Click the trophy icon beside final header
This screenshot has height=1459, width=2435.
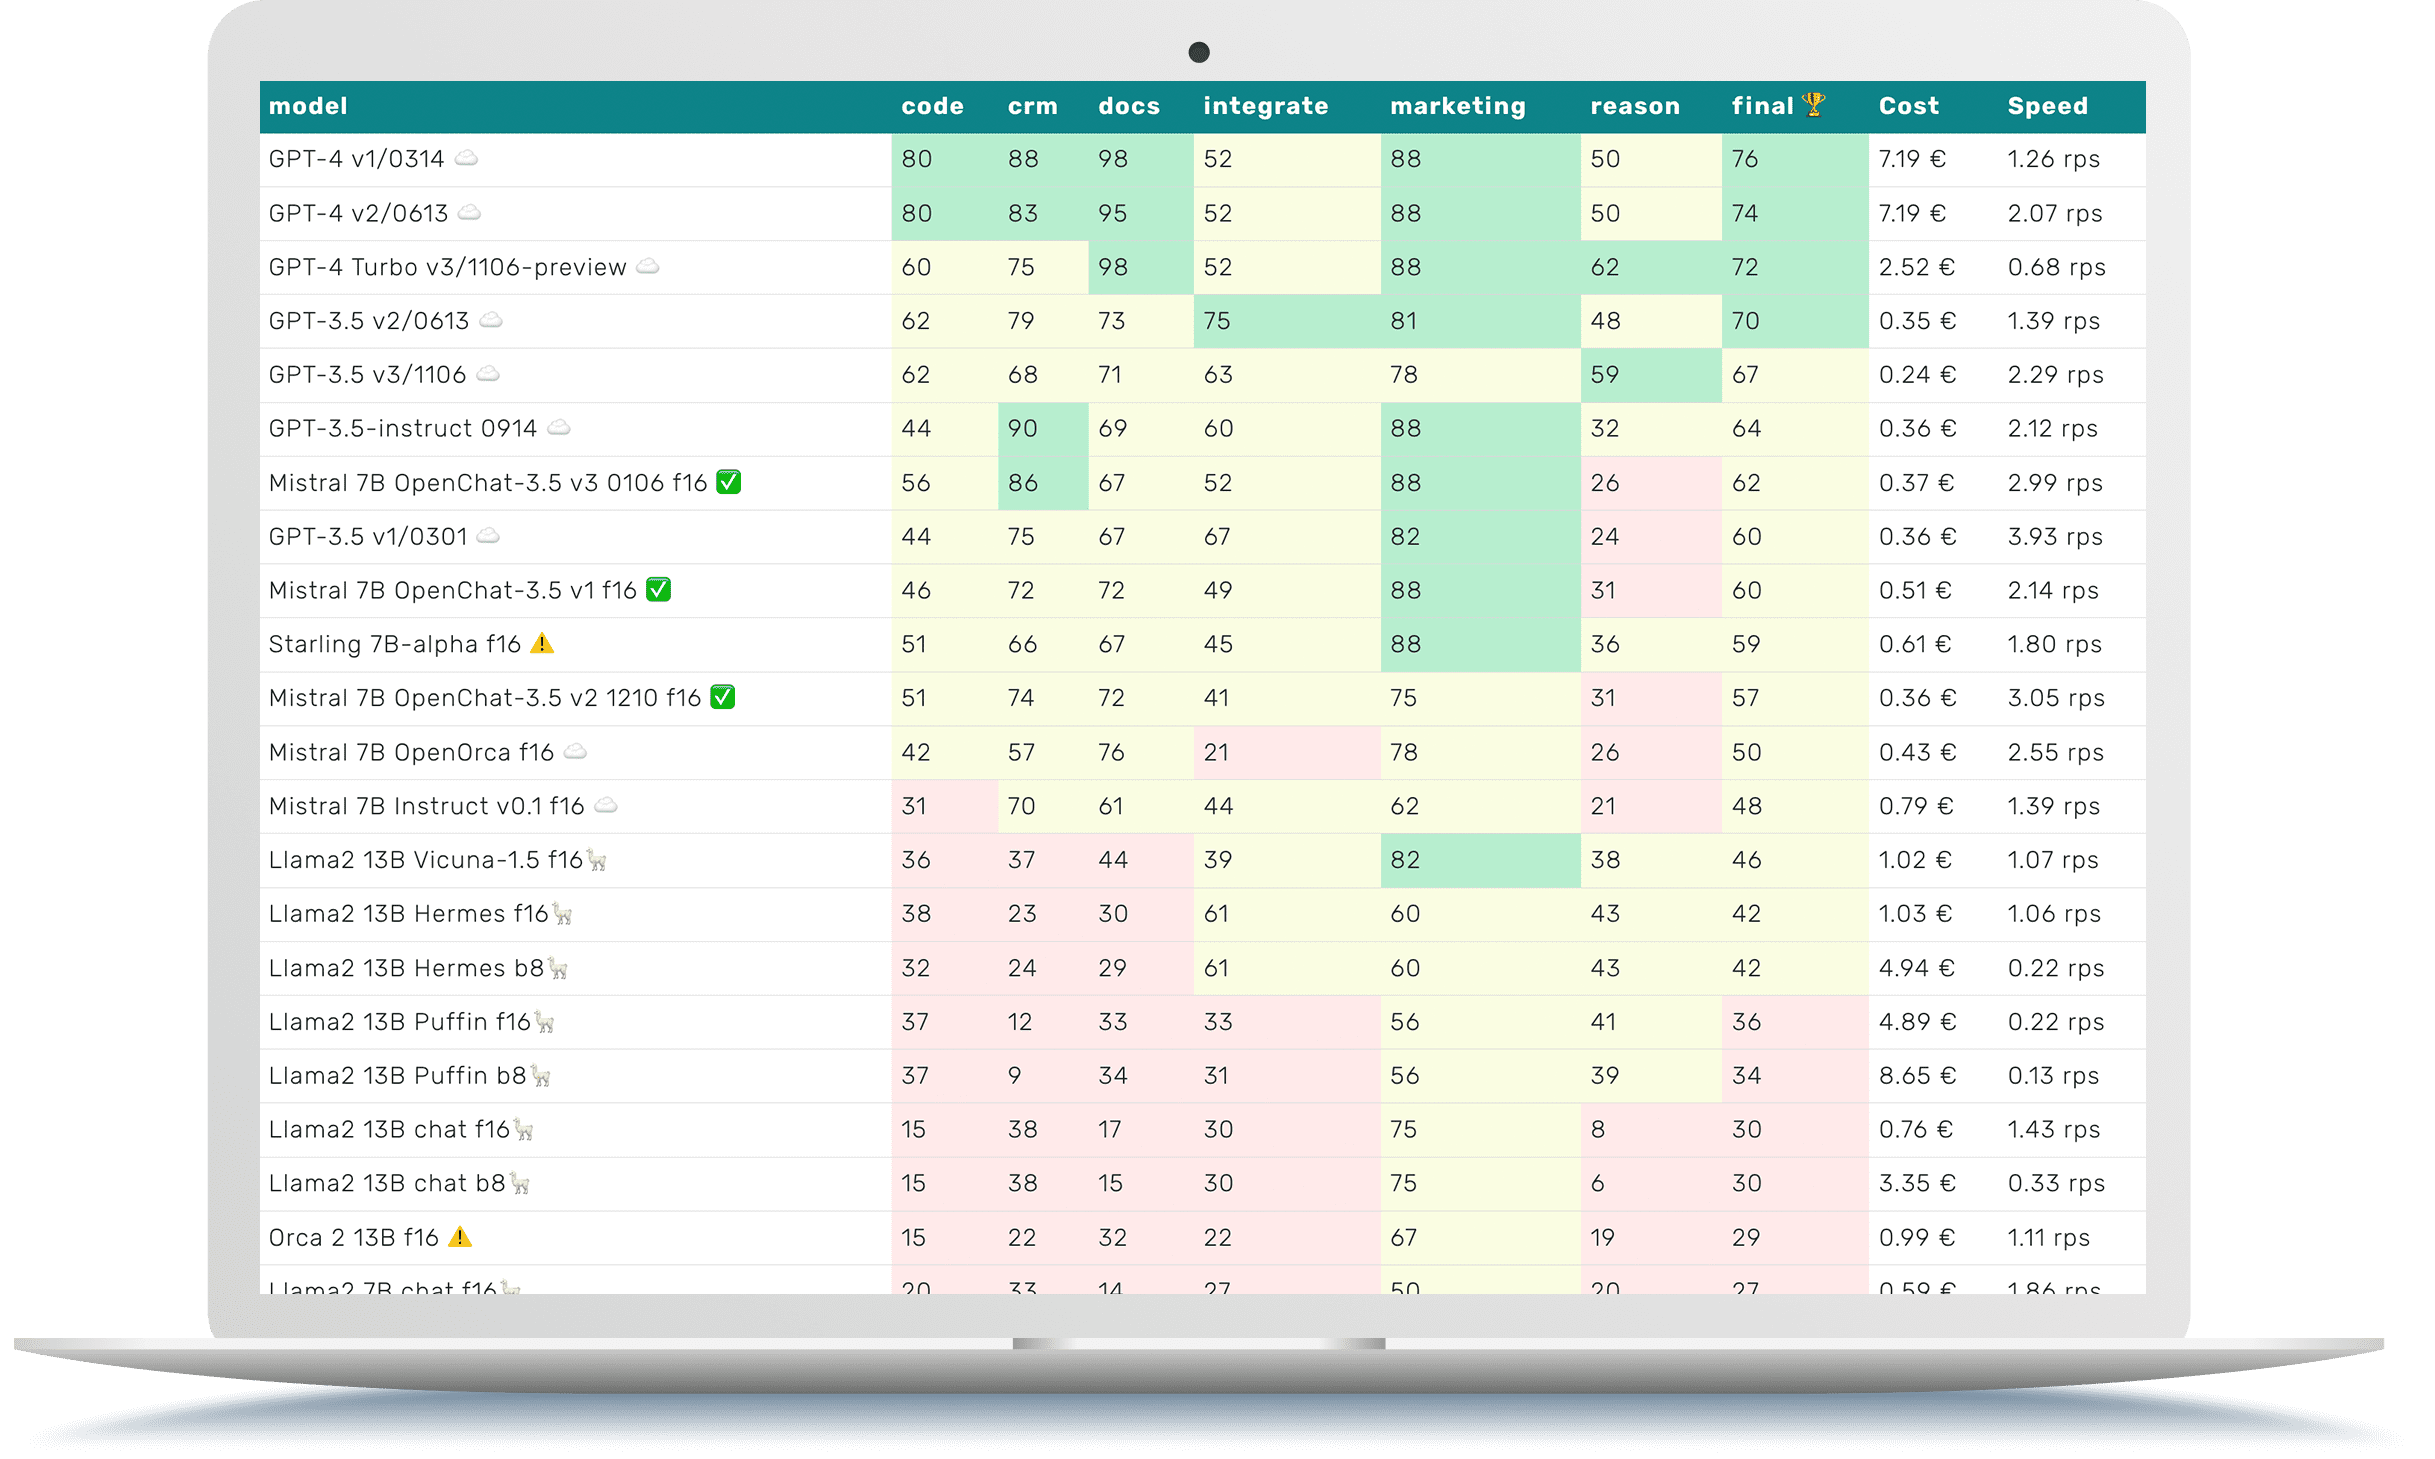click(x=1813, y=105)
